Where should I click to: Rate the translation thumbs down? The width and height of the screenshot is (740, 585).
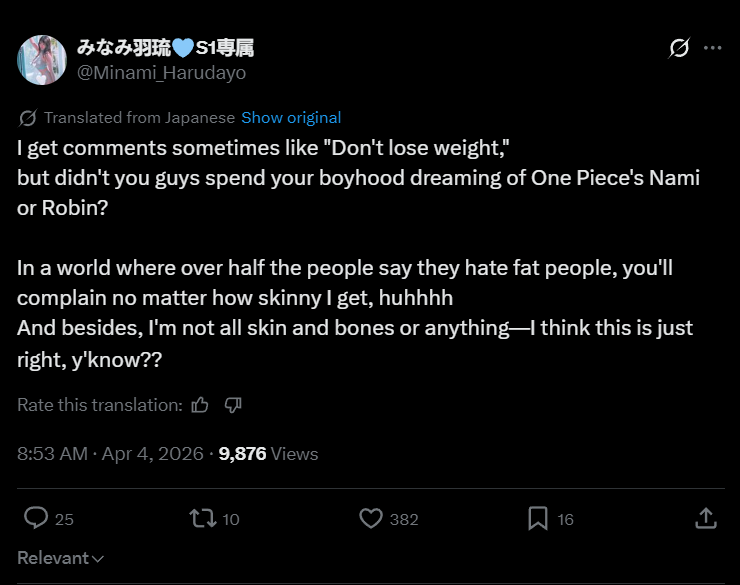[233, 405]
